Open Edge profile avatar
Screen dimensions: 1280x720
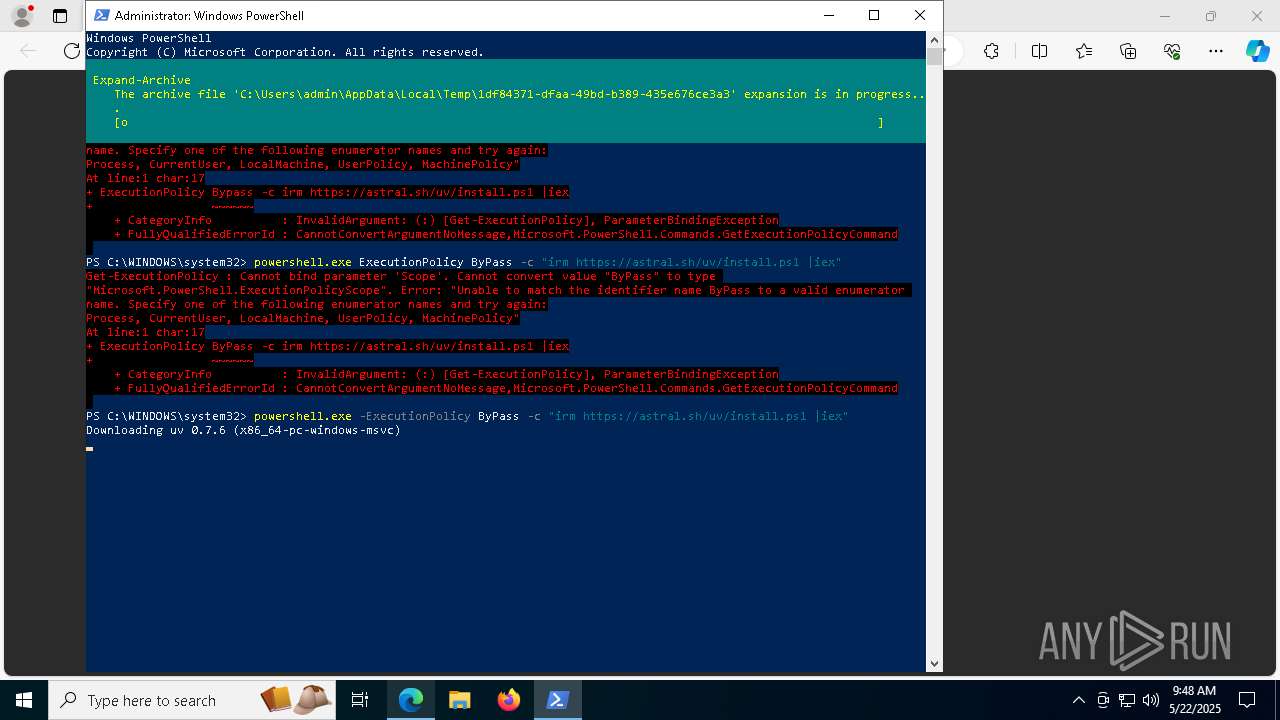click(22, 16)
